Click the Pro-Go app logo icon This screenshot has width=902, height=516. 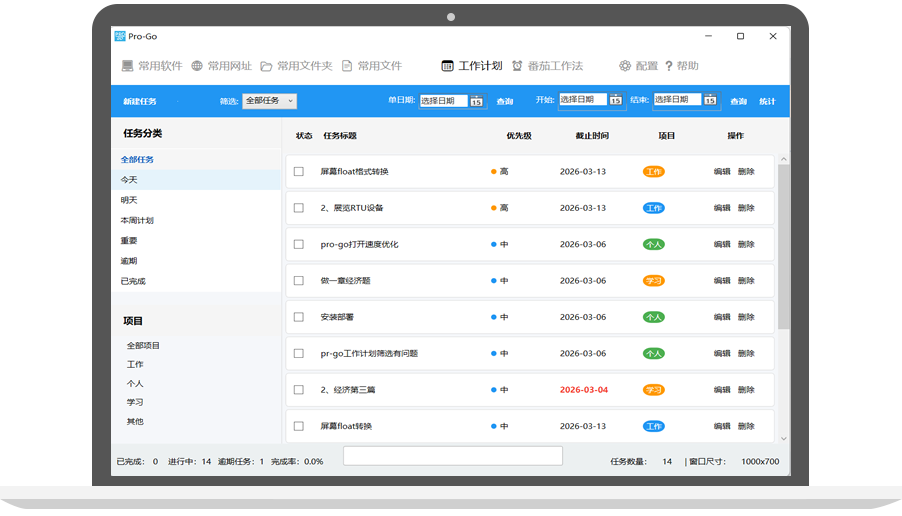click(120, 36)
